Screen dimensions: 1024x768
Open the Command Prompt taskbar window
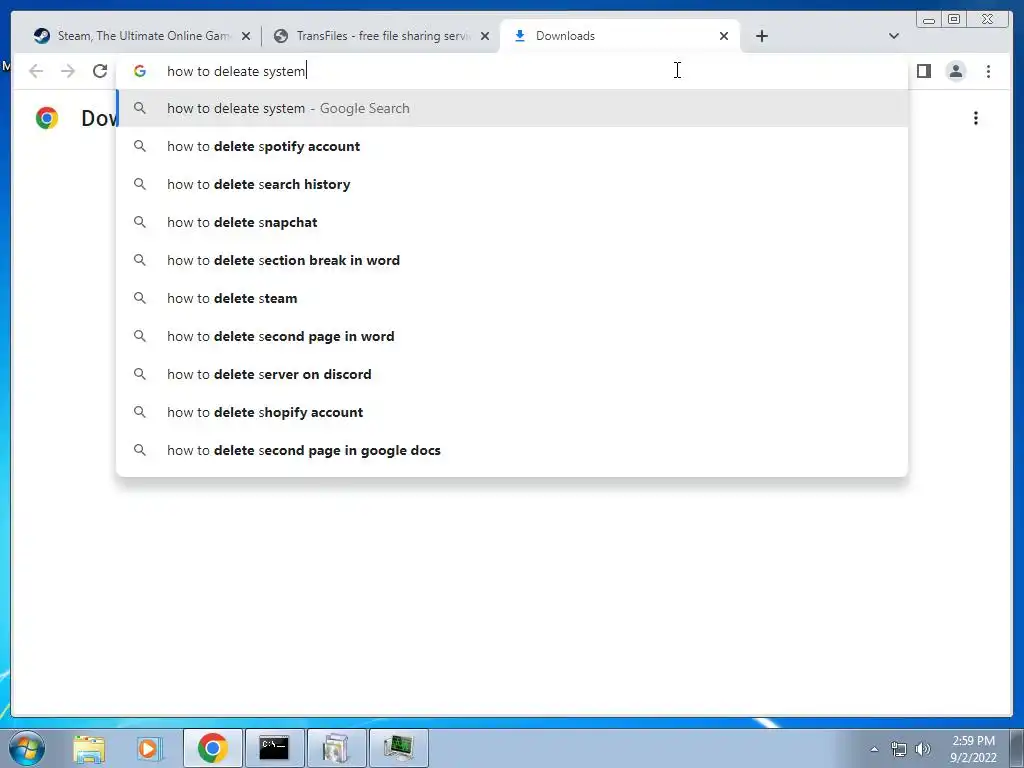coord(274,748)
